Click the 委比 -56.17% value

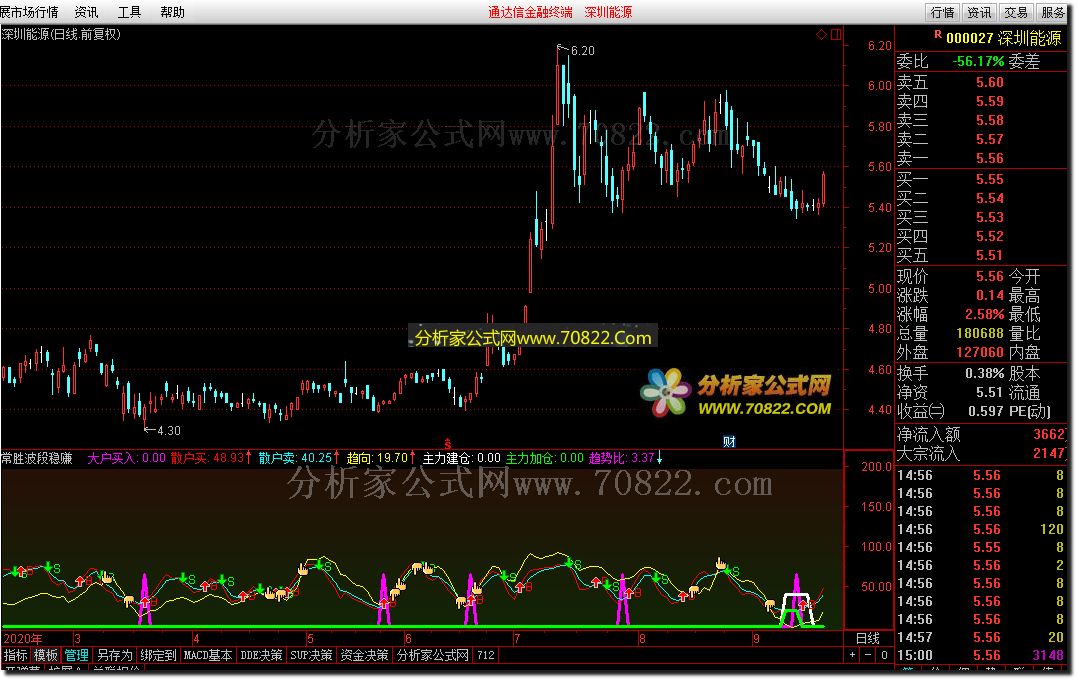pos(978,61)
